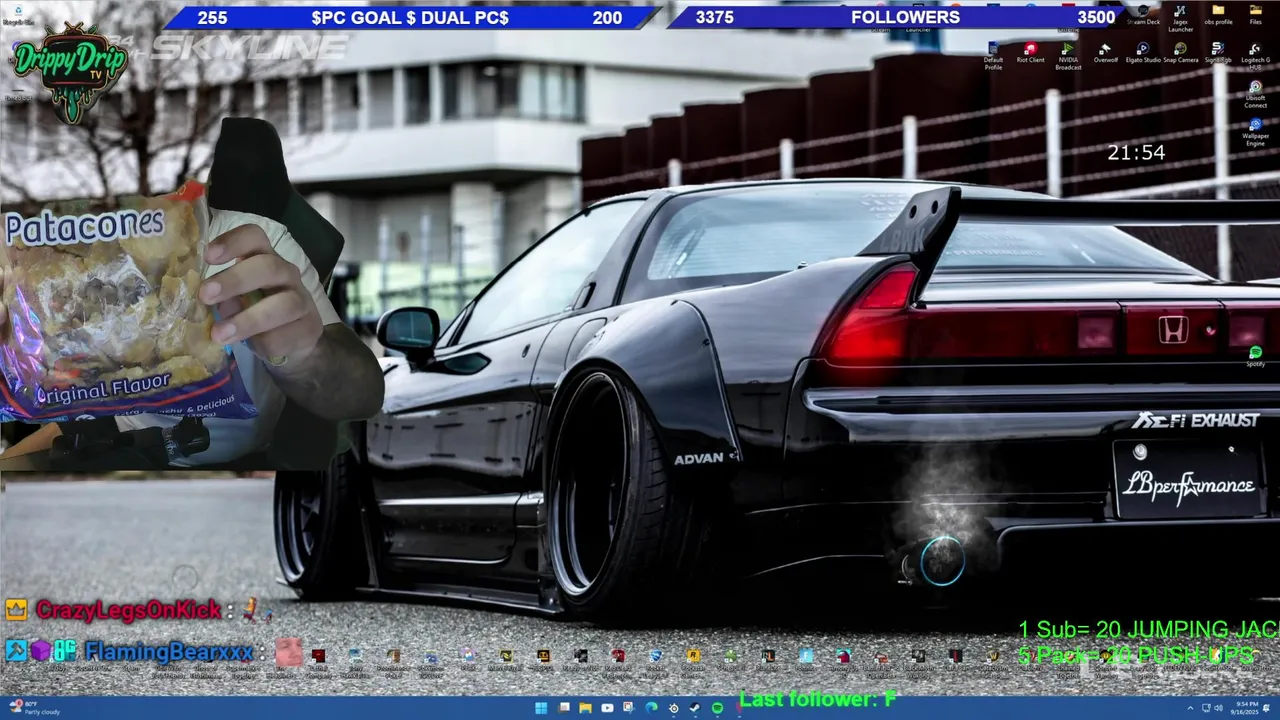Select the Stream Deck desktop shortcut
The height and width of the screenshot is (720, 1280).
(1143, 14)
